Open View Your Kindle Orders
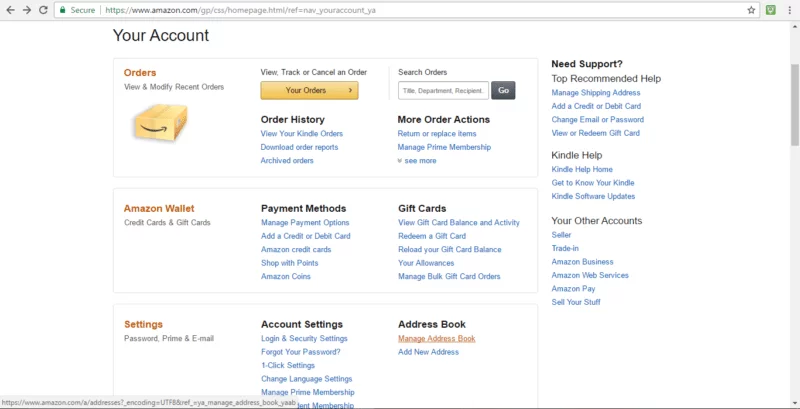Image resolution: width=800 pixels, height=409 pixels. 302,134
